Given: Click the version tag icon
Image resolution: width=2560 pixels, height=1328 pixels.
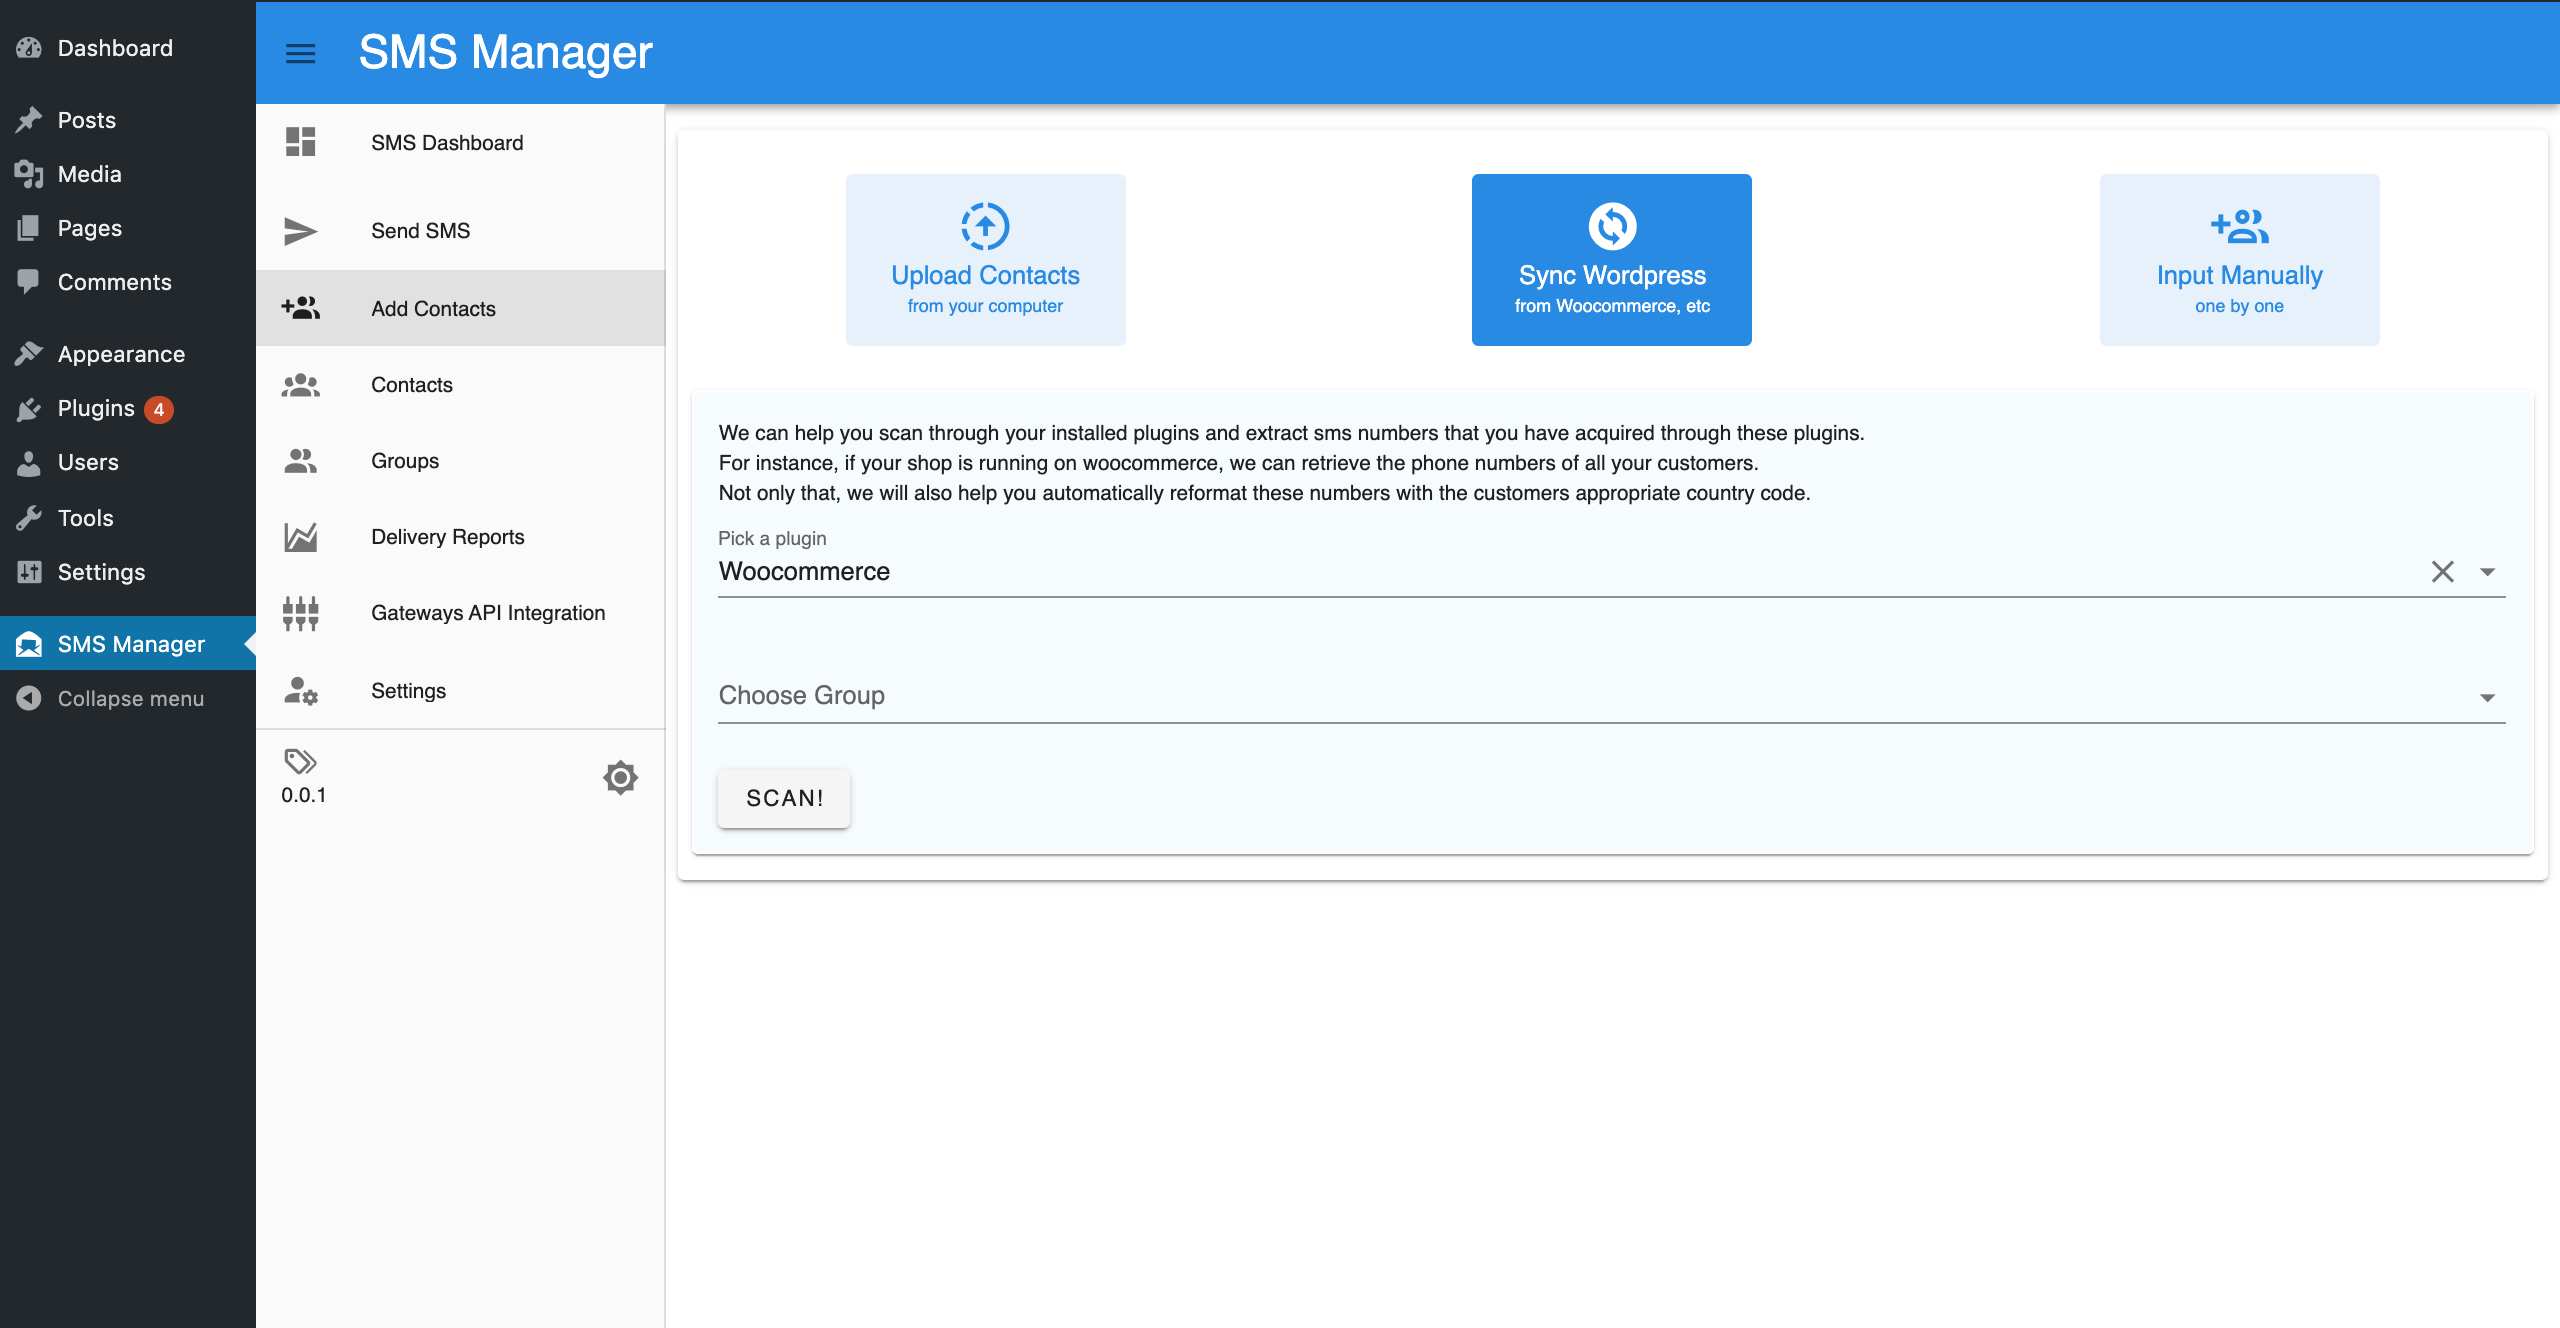Looking at the screenshot, I should tap(300, 762).
